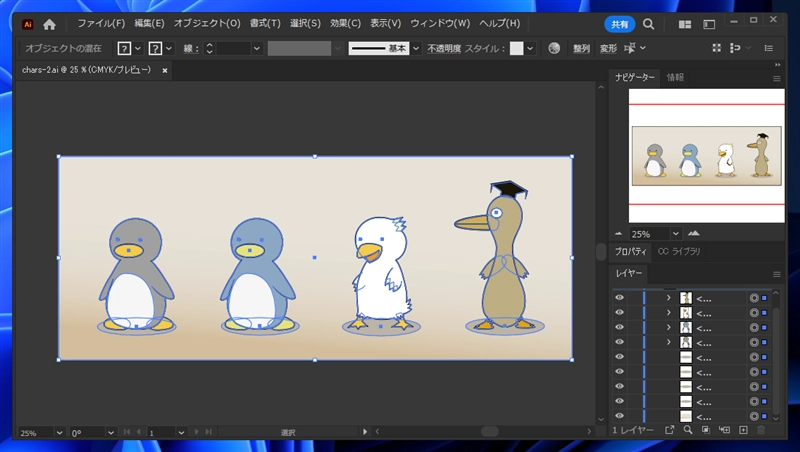Open the fill color dropdown arrow
Image resolution: width=800 pixels, height=452 pixels.
138,48
